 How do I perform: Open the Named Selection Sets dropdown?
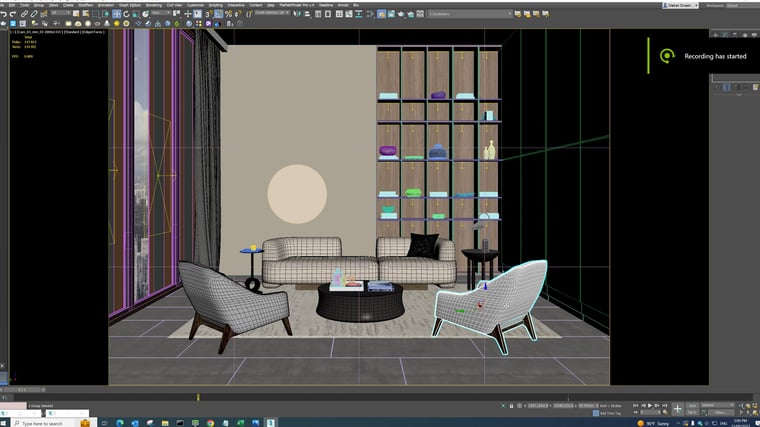(x=272, y=13)
